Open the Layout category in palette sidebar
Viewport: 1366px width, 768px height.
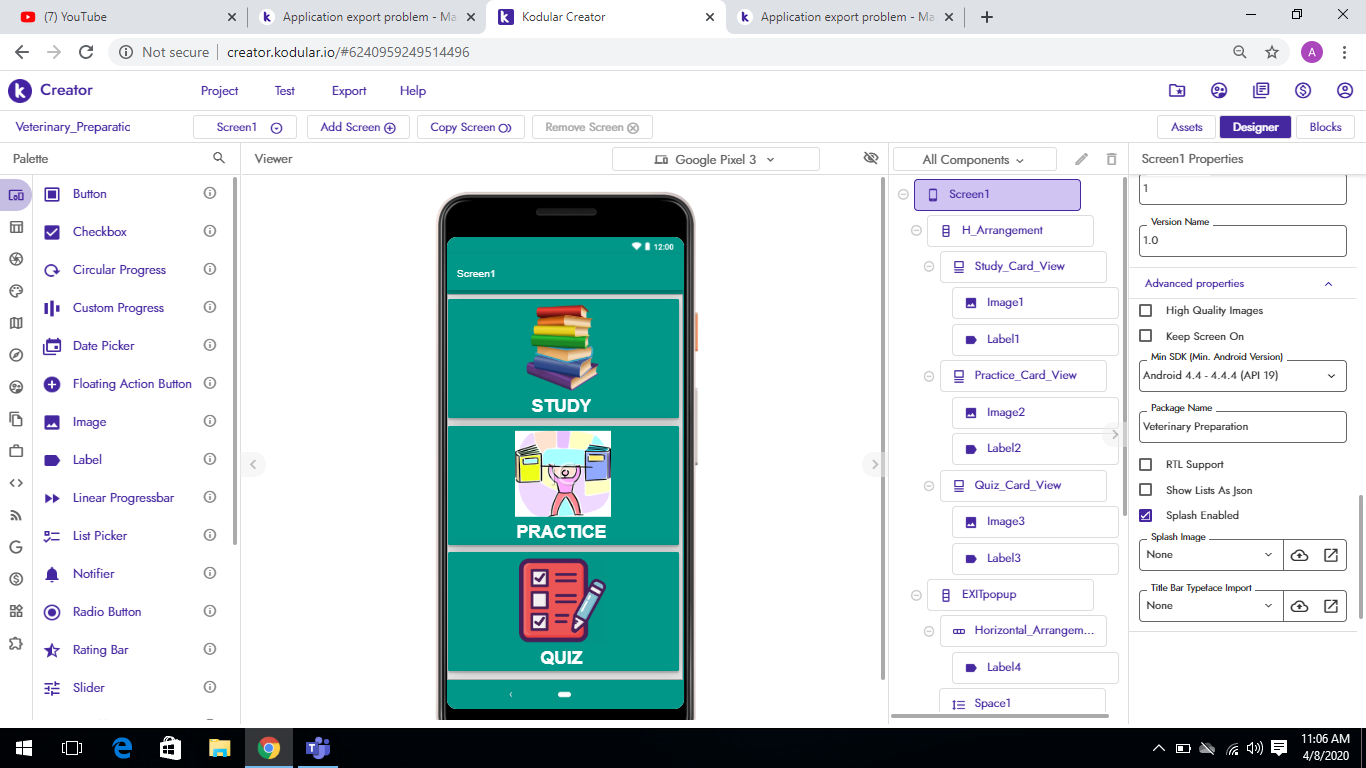pyautogui.click(x=16, y=227)
